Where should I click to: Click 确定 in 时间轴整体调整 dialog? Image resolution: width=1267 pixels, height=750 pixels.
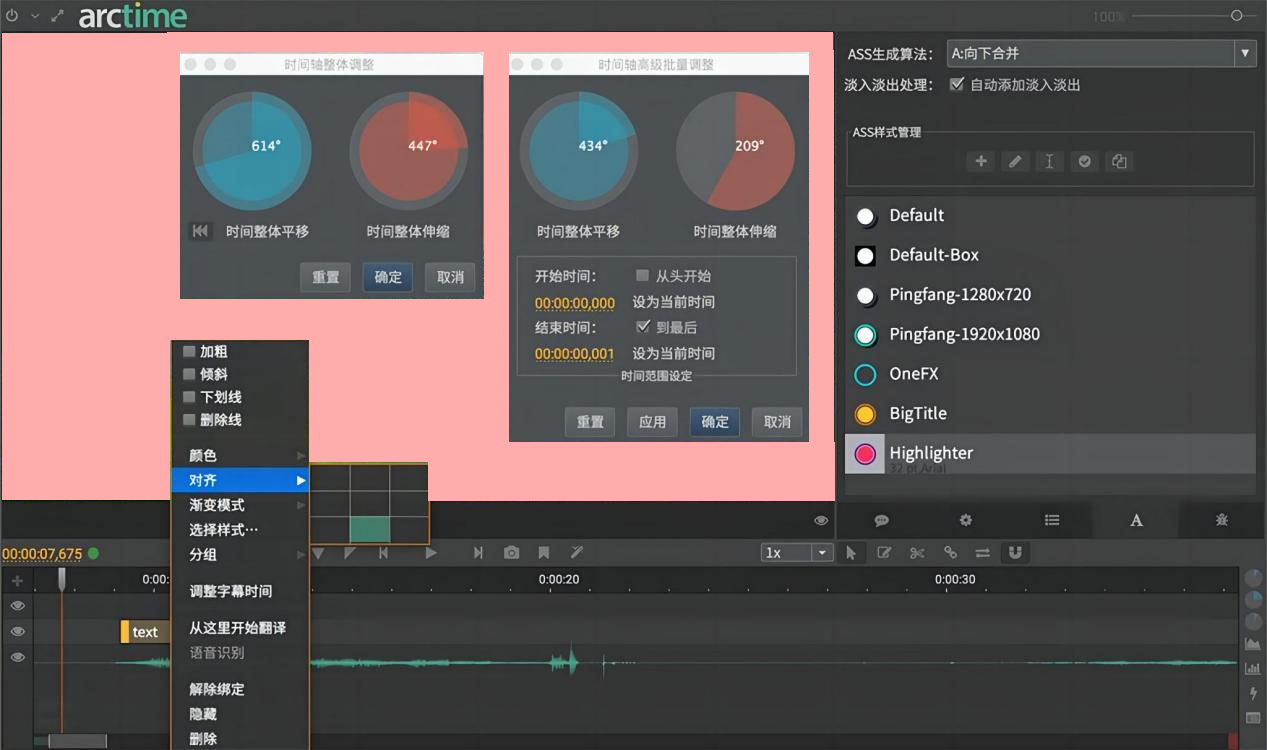coord(388,277)
